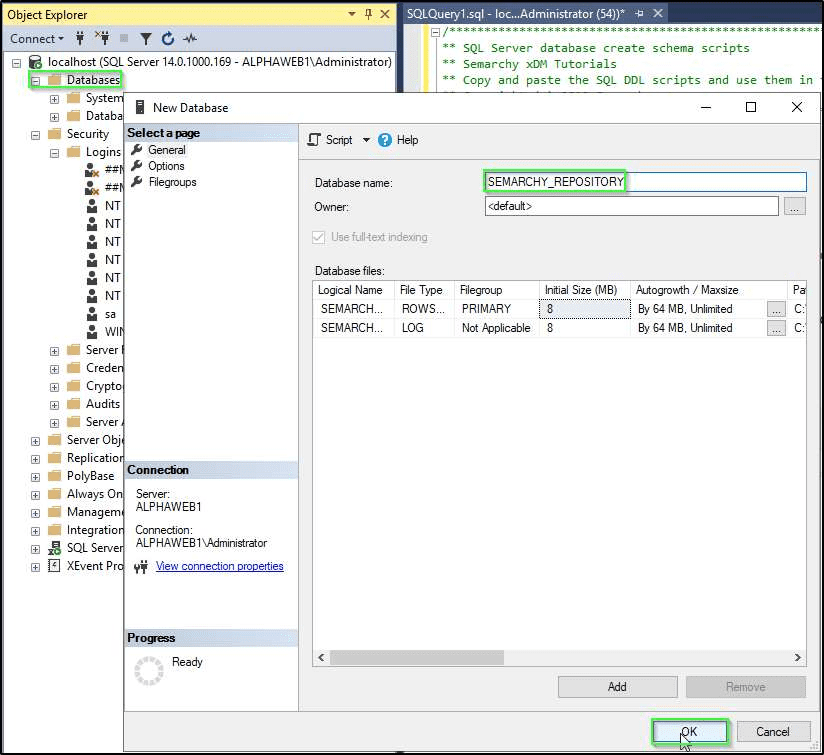Click the Add button
The image size is (824, 755).
pyautogui.click(x=617, y=687)
